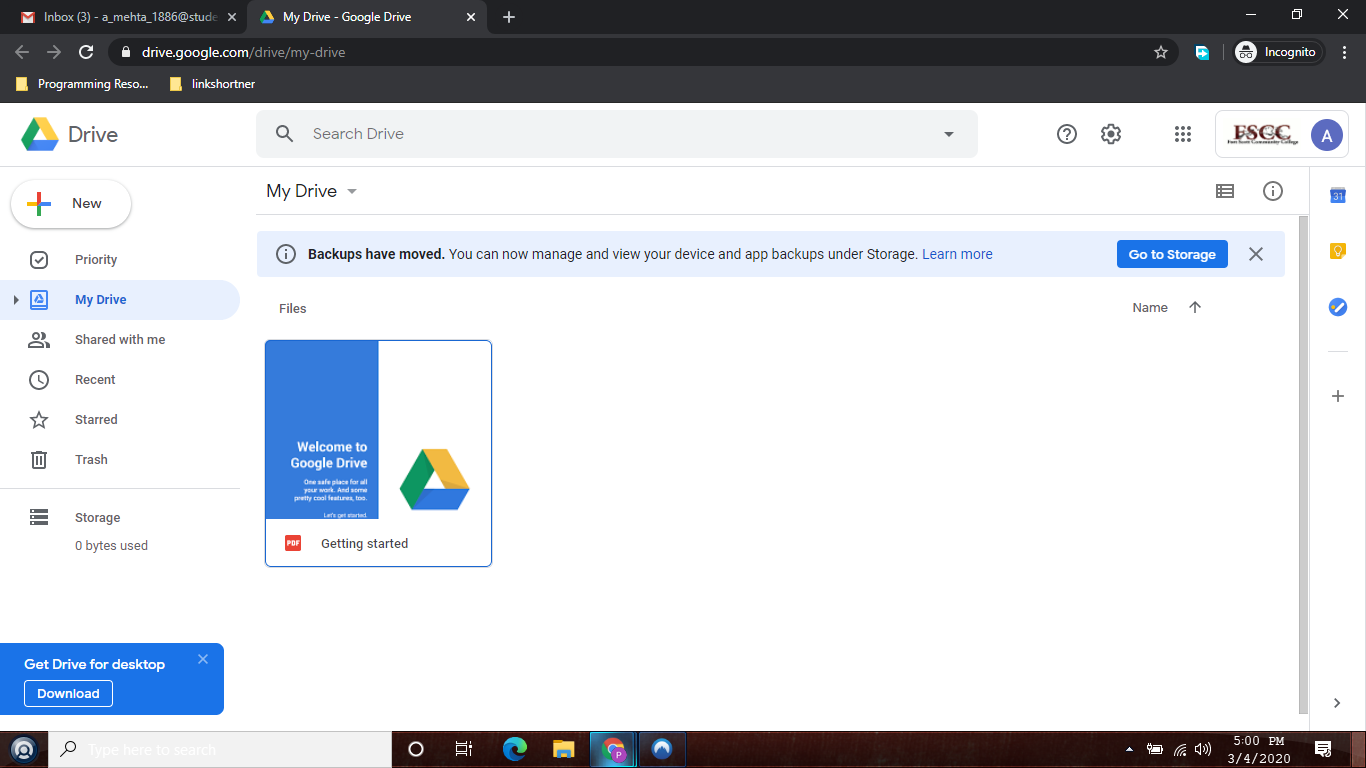Open Shared with me section
Viewport: 1366px width, 768px height.
[119, 340]
